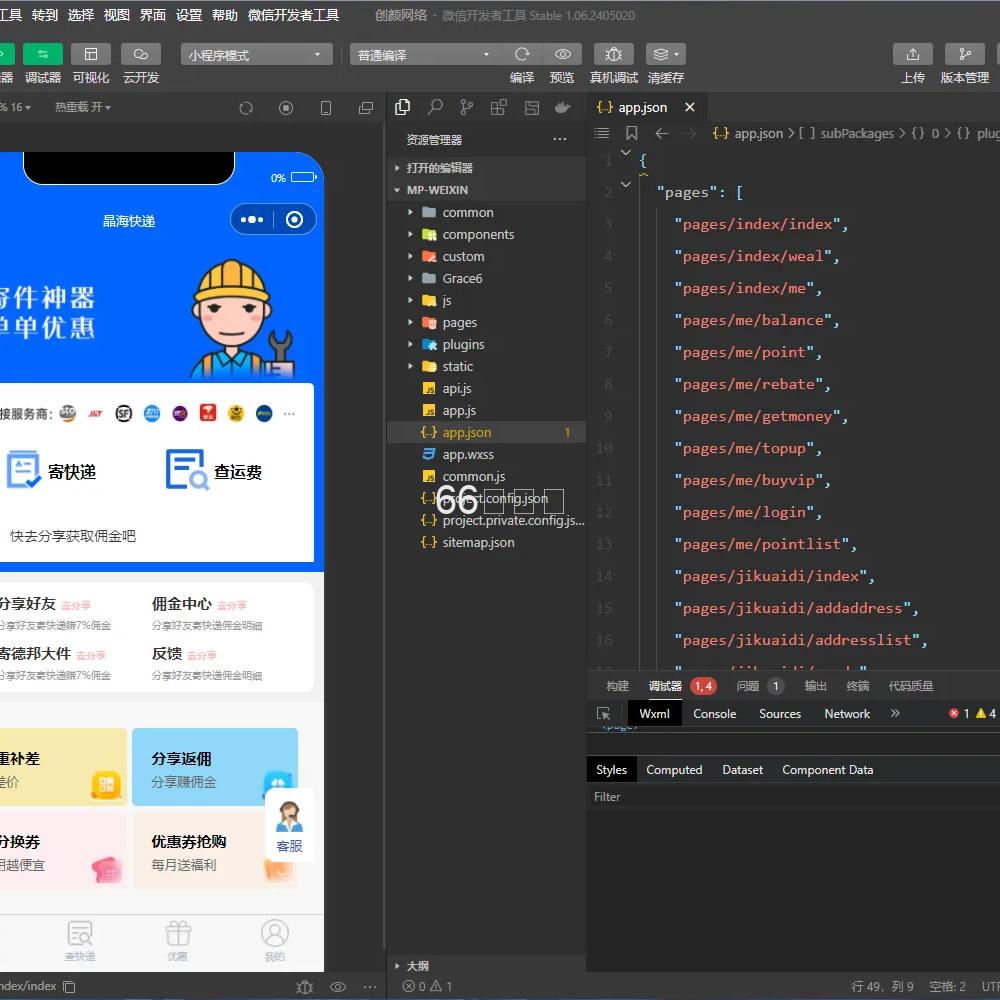The width and height of the screenshot is (1000, 1000).
Task: Open version management (版本管理) icon
Action: click(964, 54)
